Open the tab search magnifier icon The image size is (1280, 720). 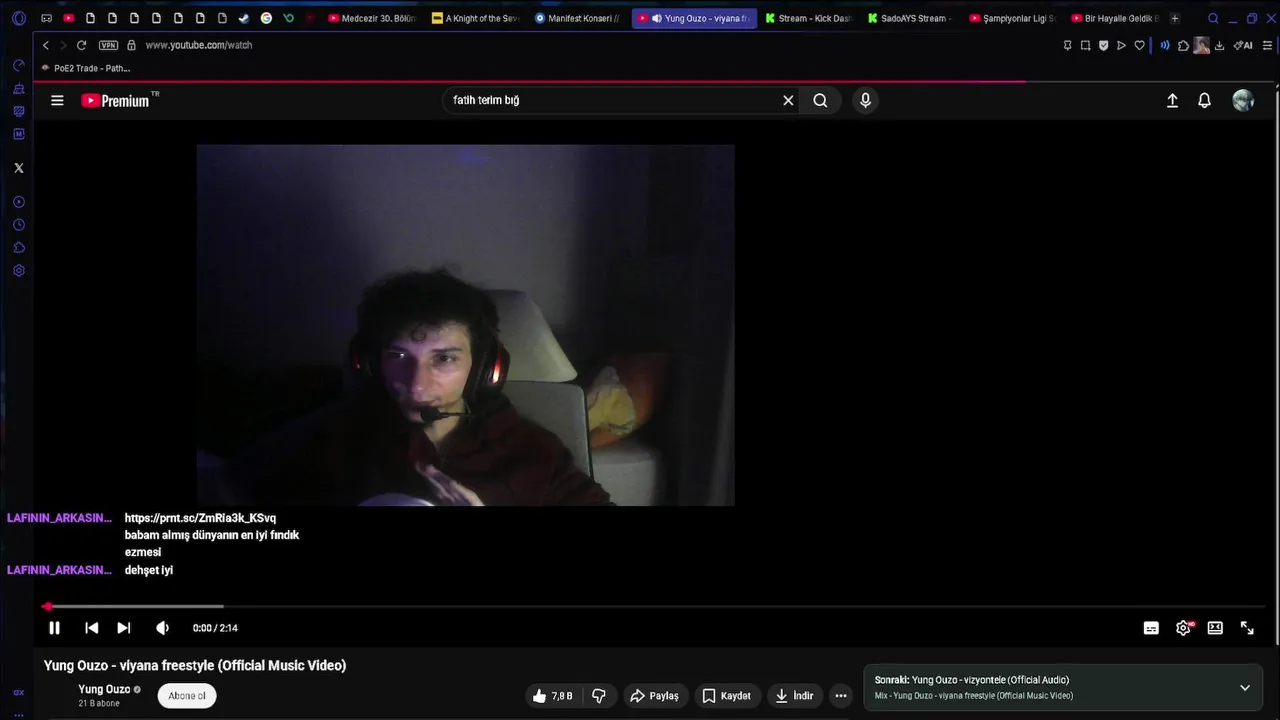tap(1213, 18)
